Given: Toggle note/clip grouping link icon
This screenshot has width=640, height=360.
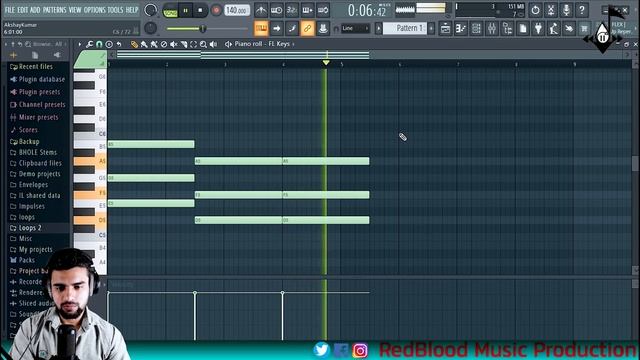Looking at the screenshot, I should coord(307,29).
